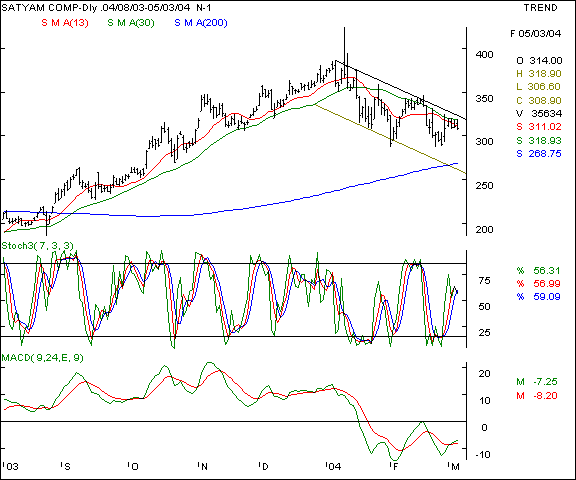Click the MACD axis label -10
This screenshot has height=480, width=576.
483,455
